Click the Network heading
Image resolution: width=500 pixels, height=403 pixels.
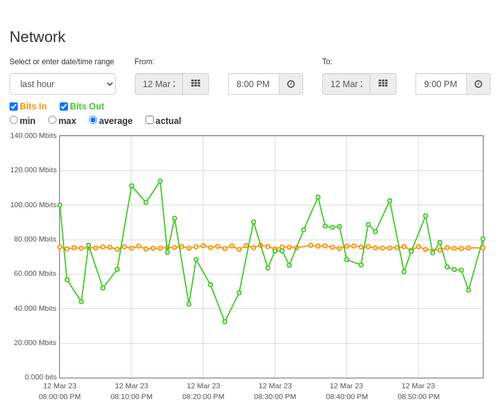[37, 37]
